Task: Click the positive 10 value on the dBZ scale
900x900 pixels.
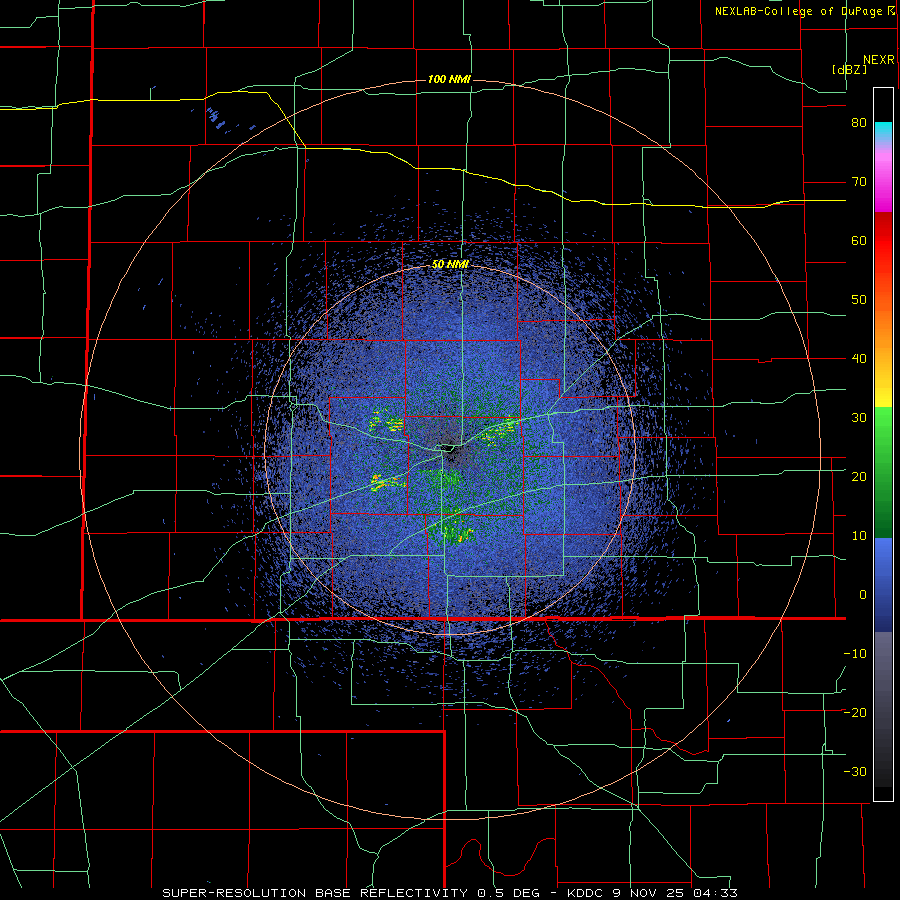Action: 859,536
